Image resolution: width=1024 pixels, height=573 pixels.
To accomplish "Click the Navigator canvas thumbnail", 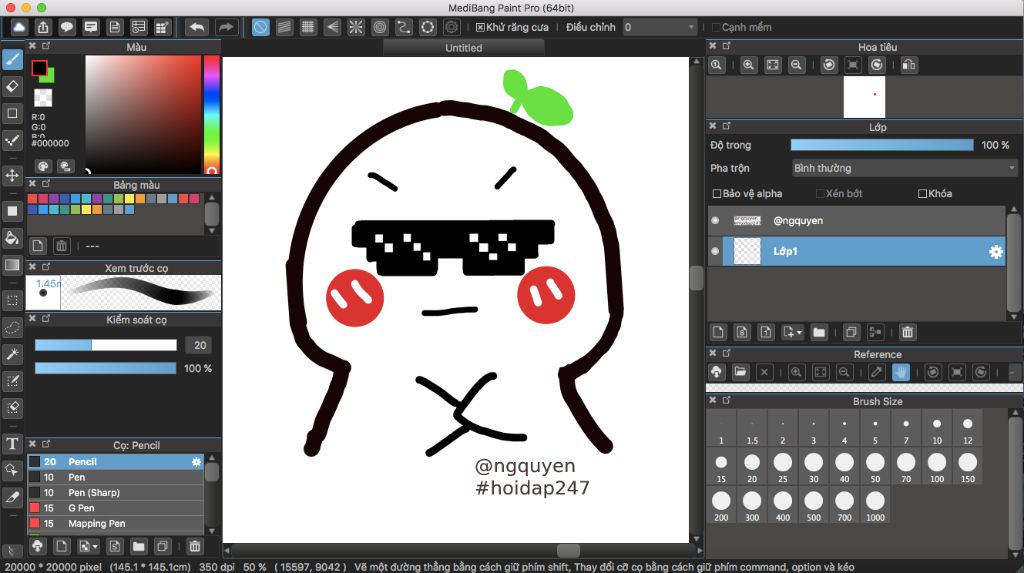I will [x=864, y=97].
